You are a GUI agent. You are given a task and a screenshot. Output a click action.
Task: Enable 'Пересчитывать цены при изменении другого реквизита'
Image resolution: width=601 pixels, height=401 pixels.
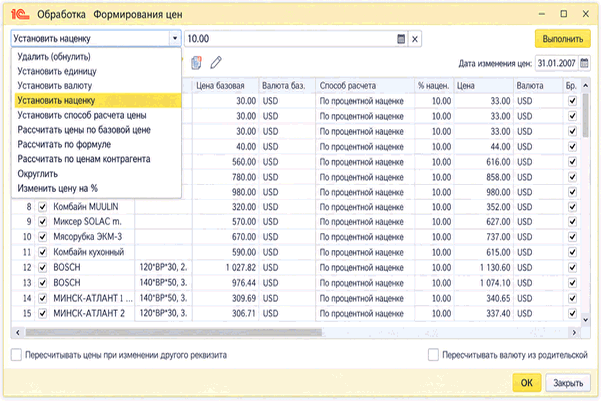(16, 355)
